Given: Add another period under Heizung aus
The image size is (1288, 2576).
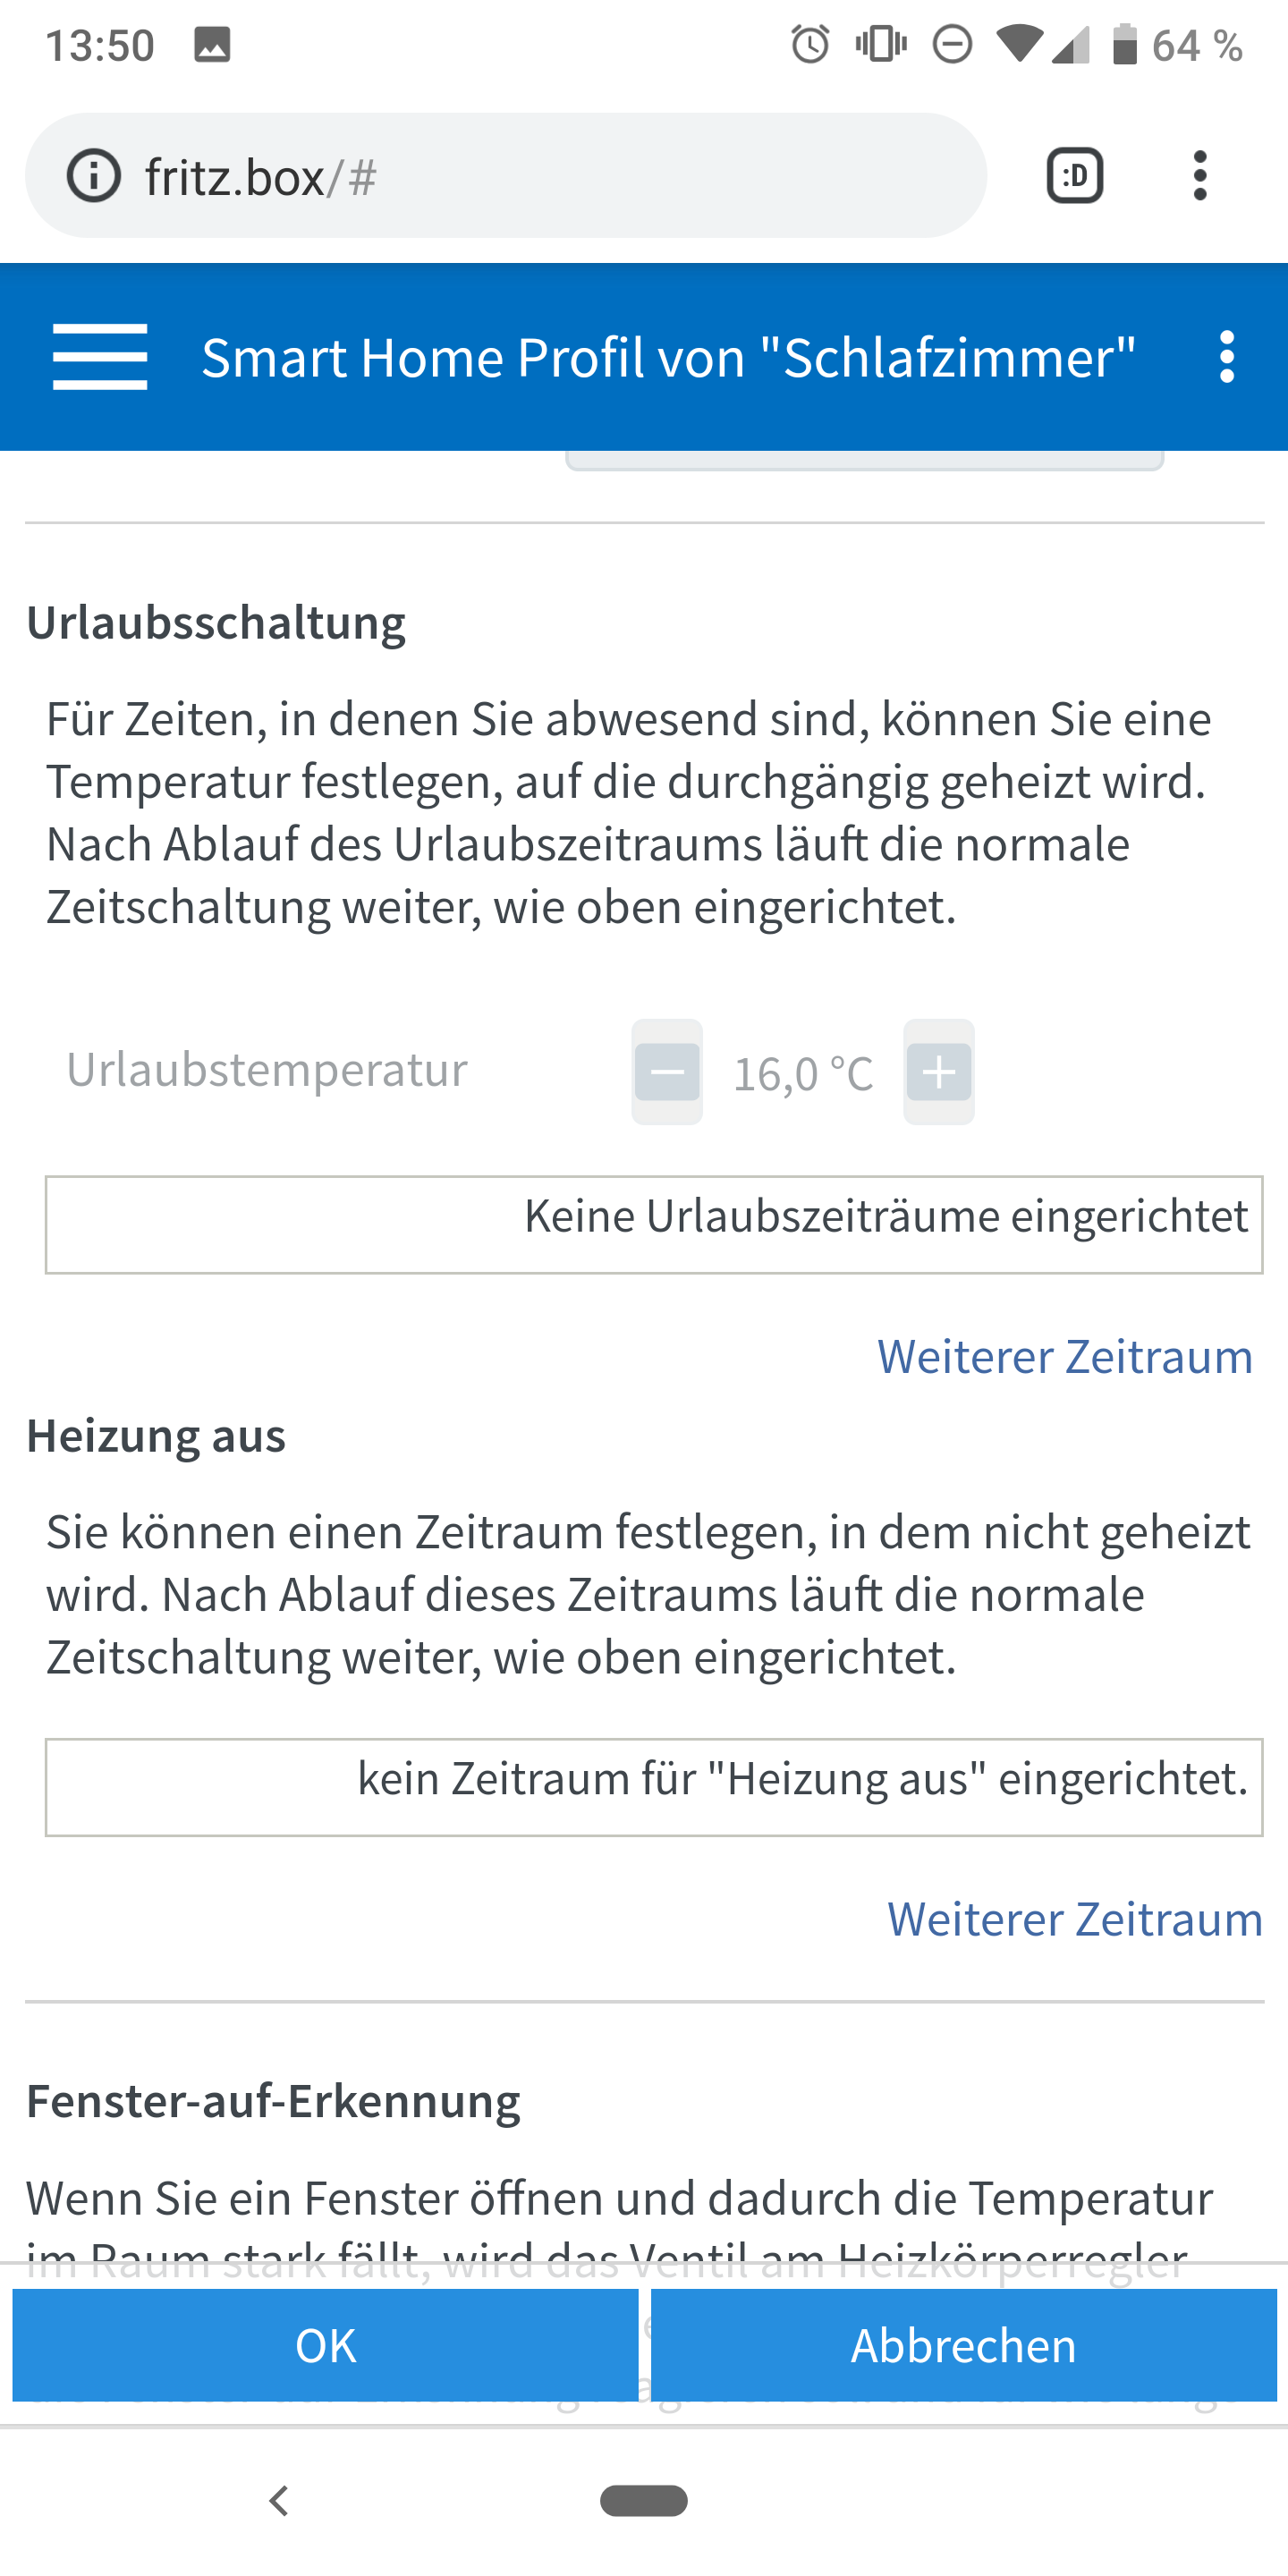Looking at the screenshot, I should click(1074, 1919).
